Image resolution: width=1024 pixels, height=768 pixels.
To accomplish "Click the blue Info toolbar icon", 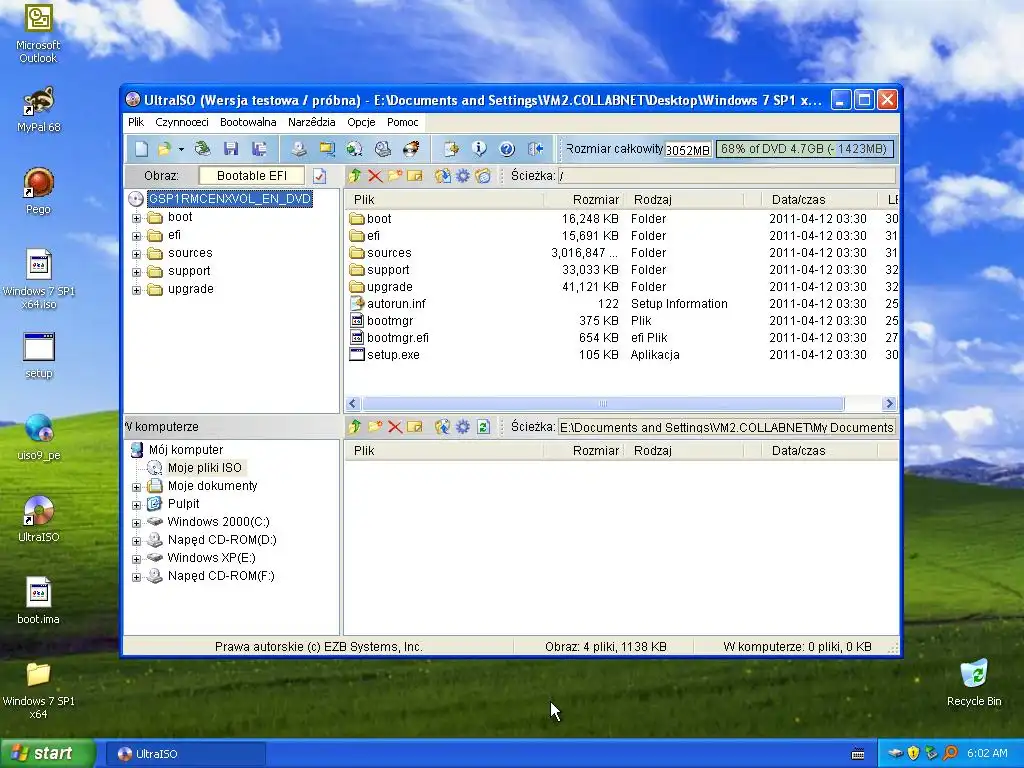I will point(479,149).
